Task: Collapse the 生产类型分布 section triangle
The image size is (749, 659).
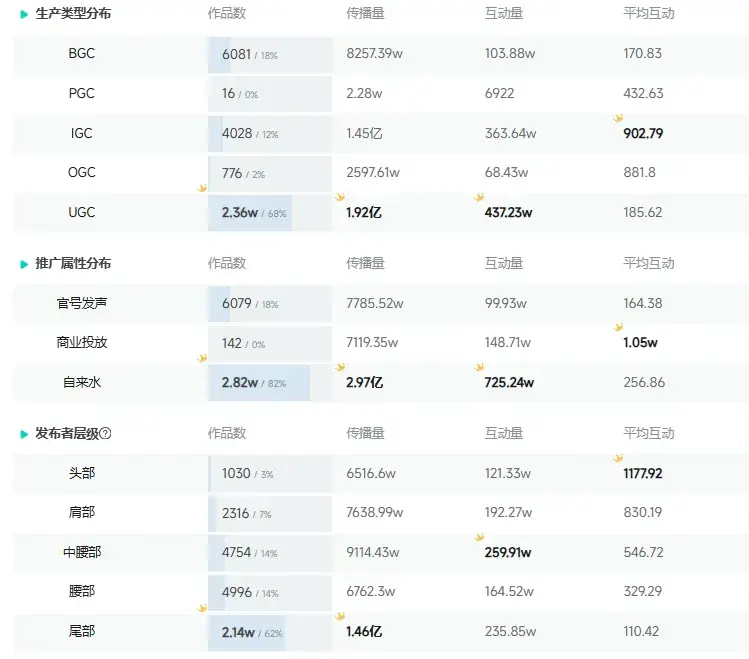Action: [24, 14]
